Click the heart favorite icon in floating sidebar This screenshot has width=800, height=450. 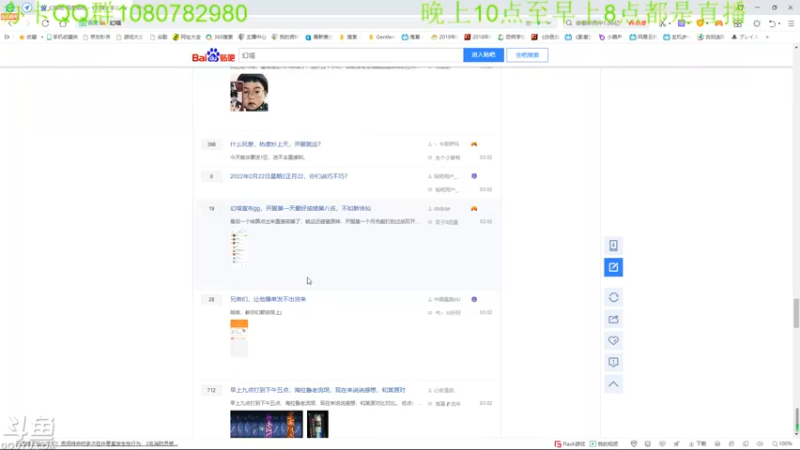tap(613, 341)
